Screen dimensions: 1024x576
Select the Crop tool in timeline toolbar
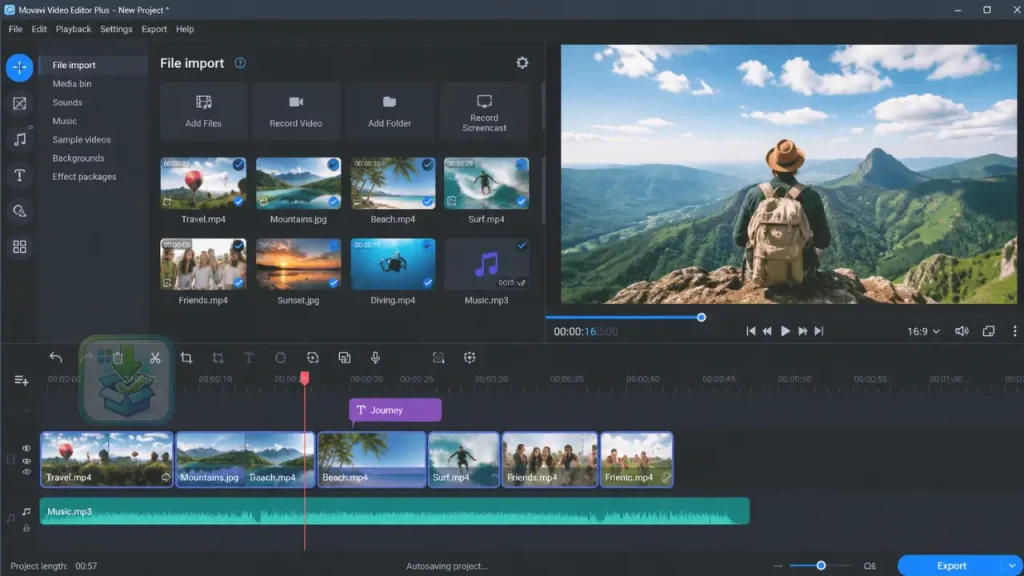[186, 358]
